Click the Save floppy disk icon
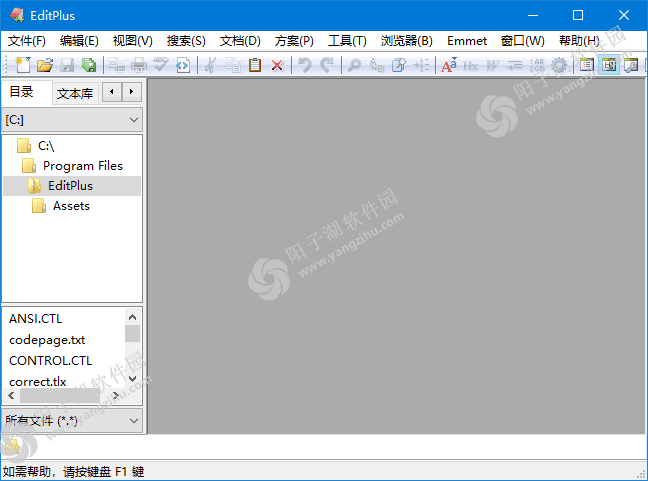648x481 pixels. tap(67, 65)
